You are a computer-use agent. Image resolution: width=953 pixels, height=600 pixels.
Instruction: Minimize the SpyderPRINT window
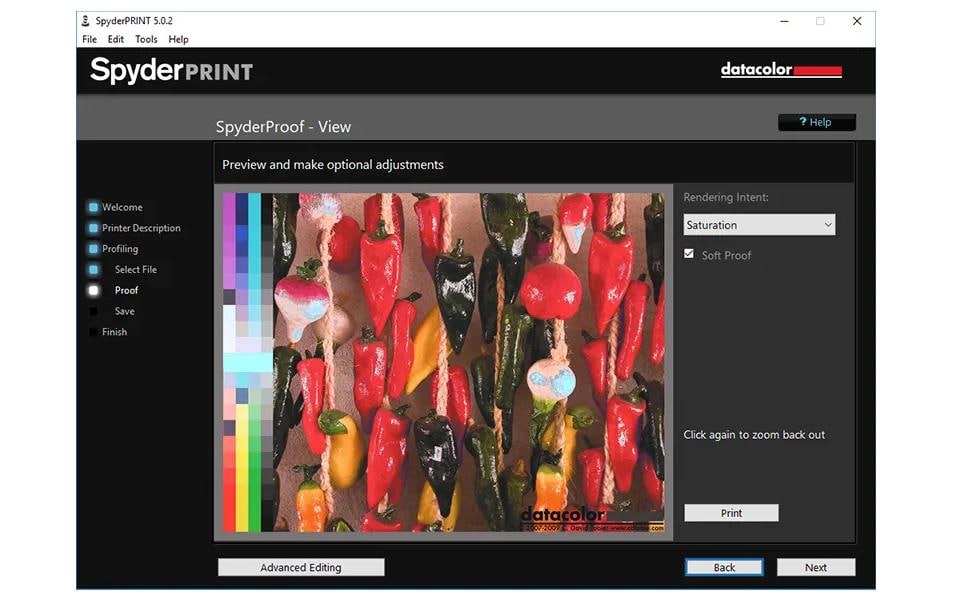click(x=784, y=21)
